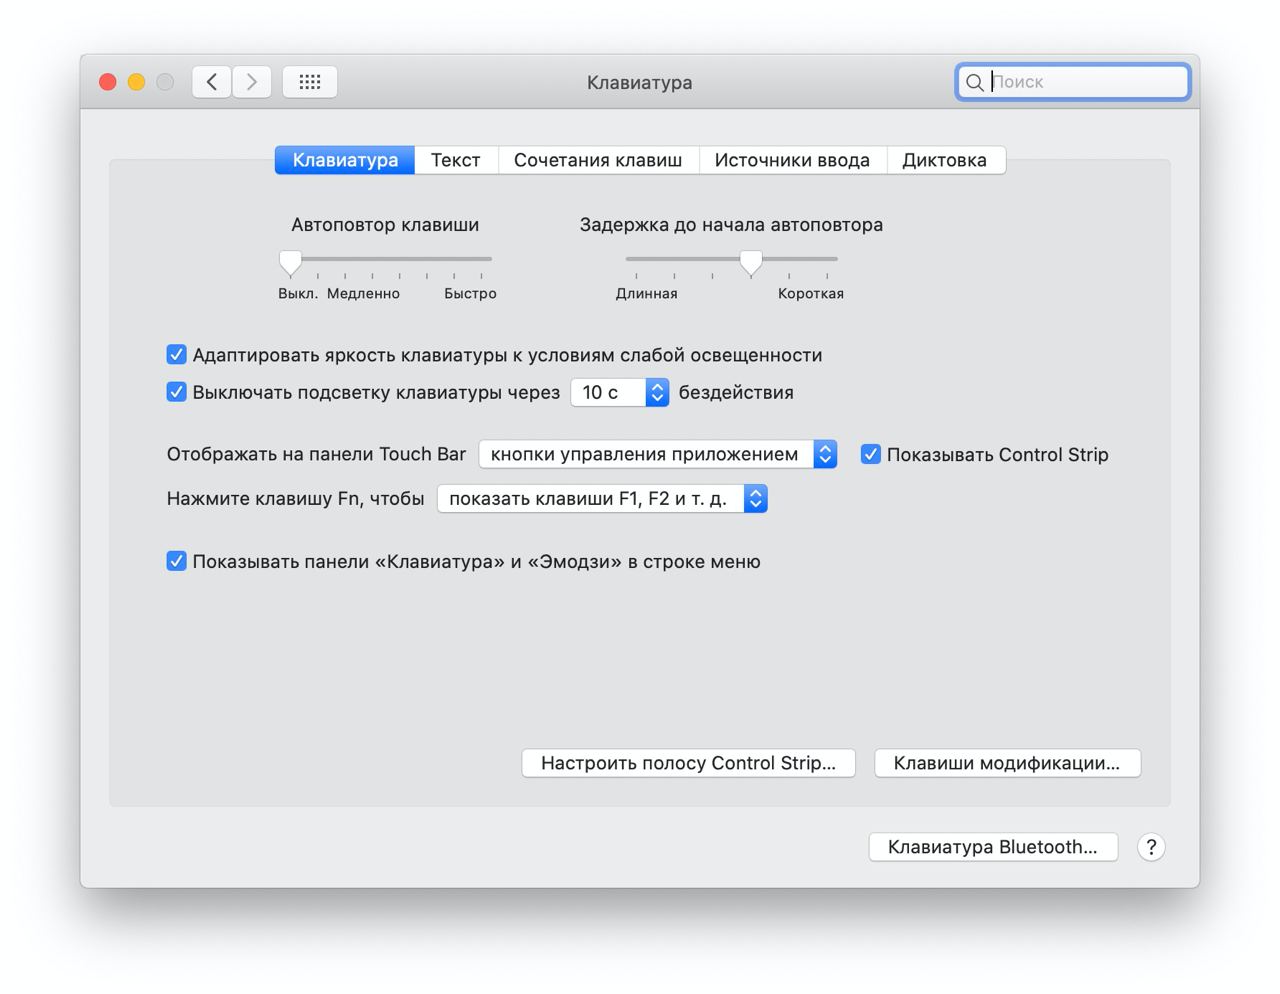Viewport: 1280px width, 994px height.
Task: Go back with the left arrow button
Action: point(212,82)
